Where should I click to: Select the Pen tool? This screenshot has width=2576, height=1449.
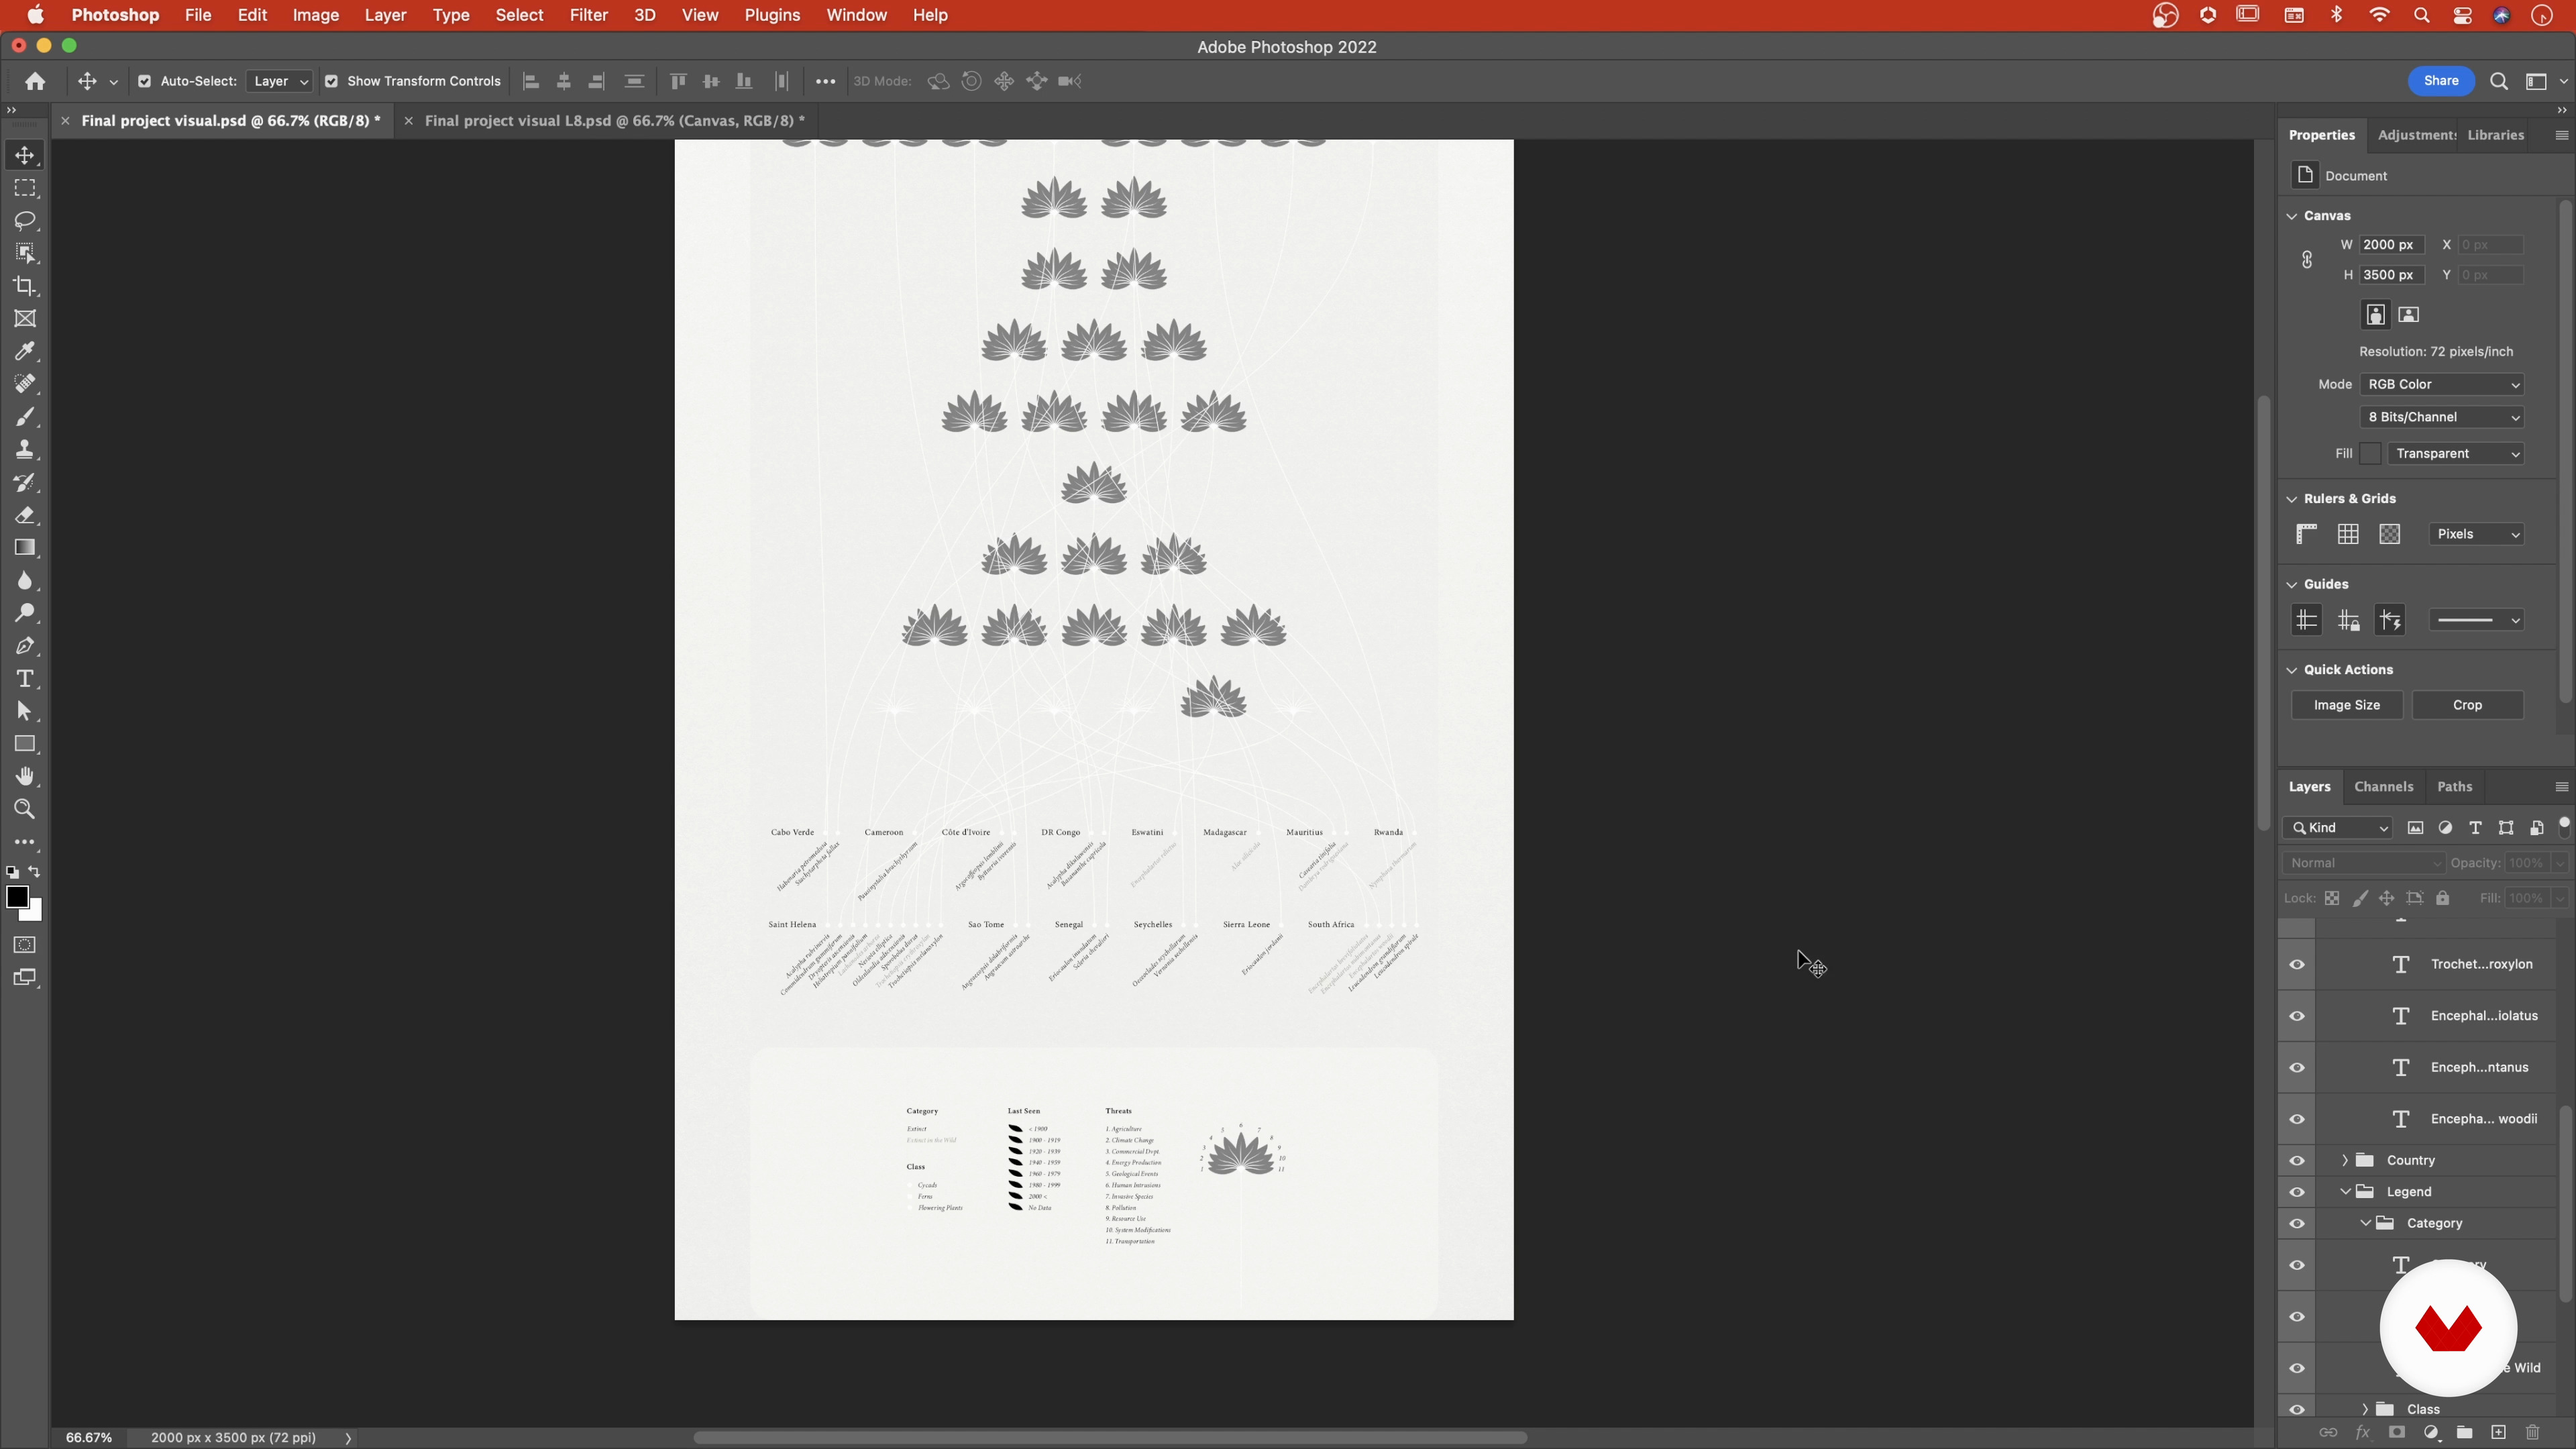click(x=25, y=646)
